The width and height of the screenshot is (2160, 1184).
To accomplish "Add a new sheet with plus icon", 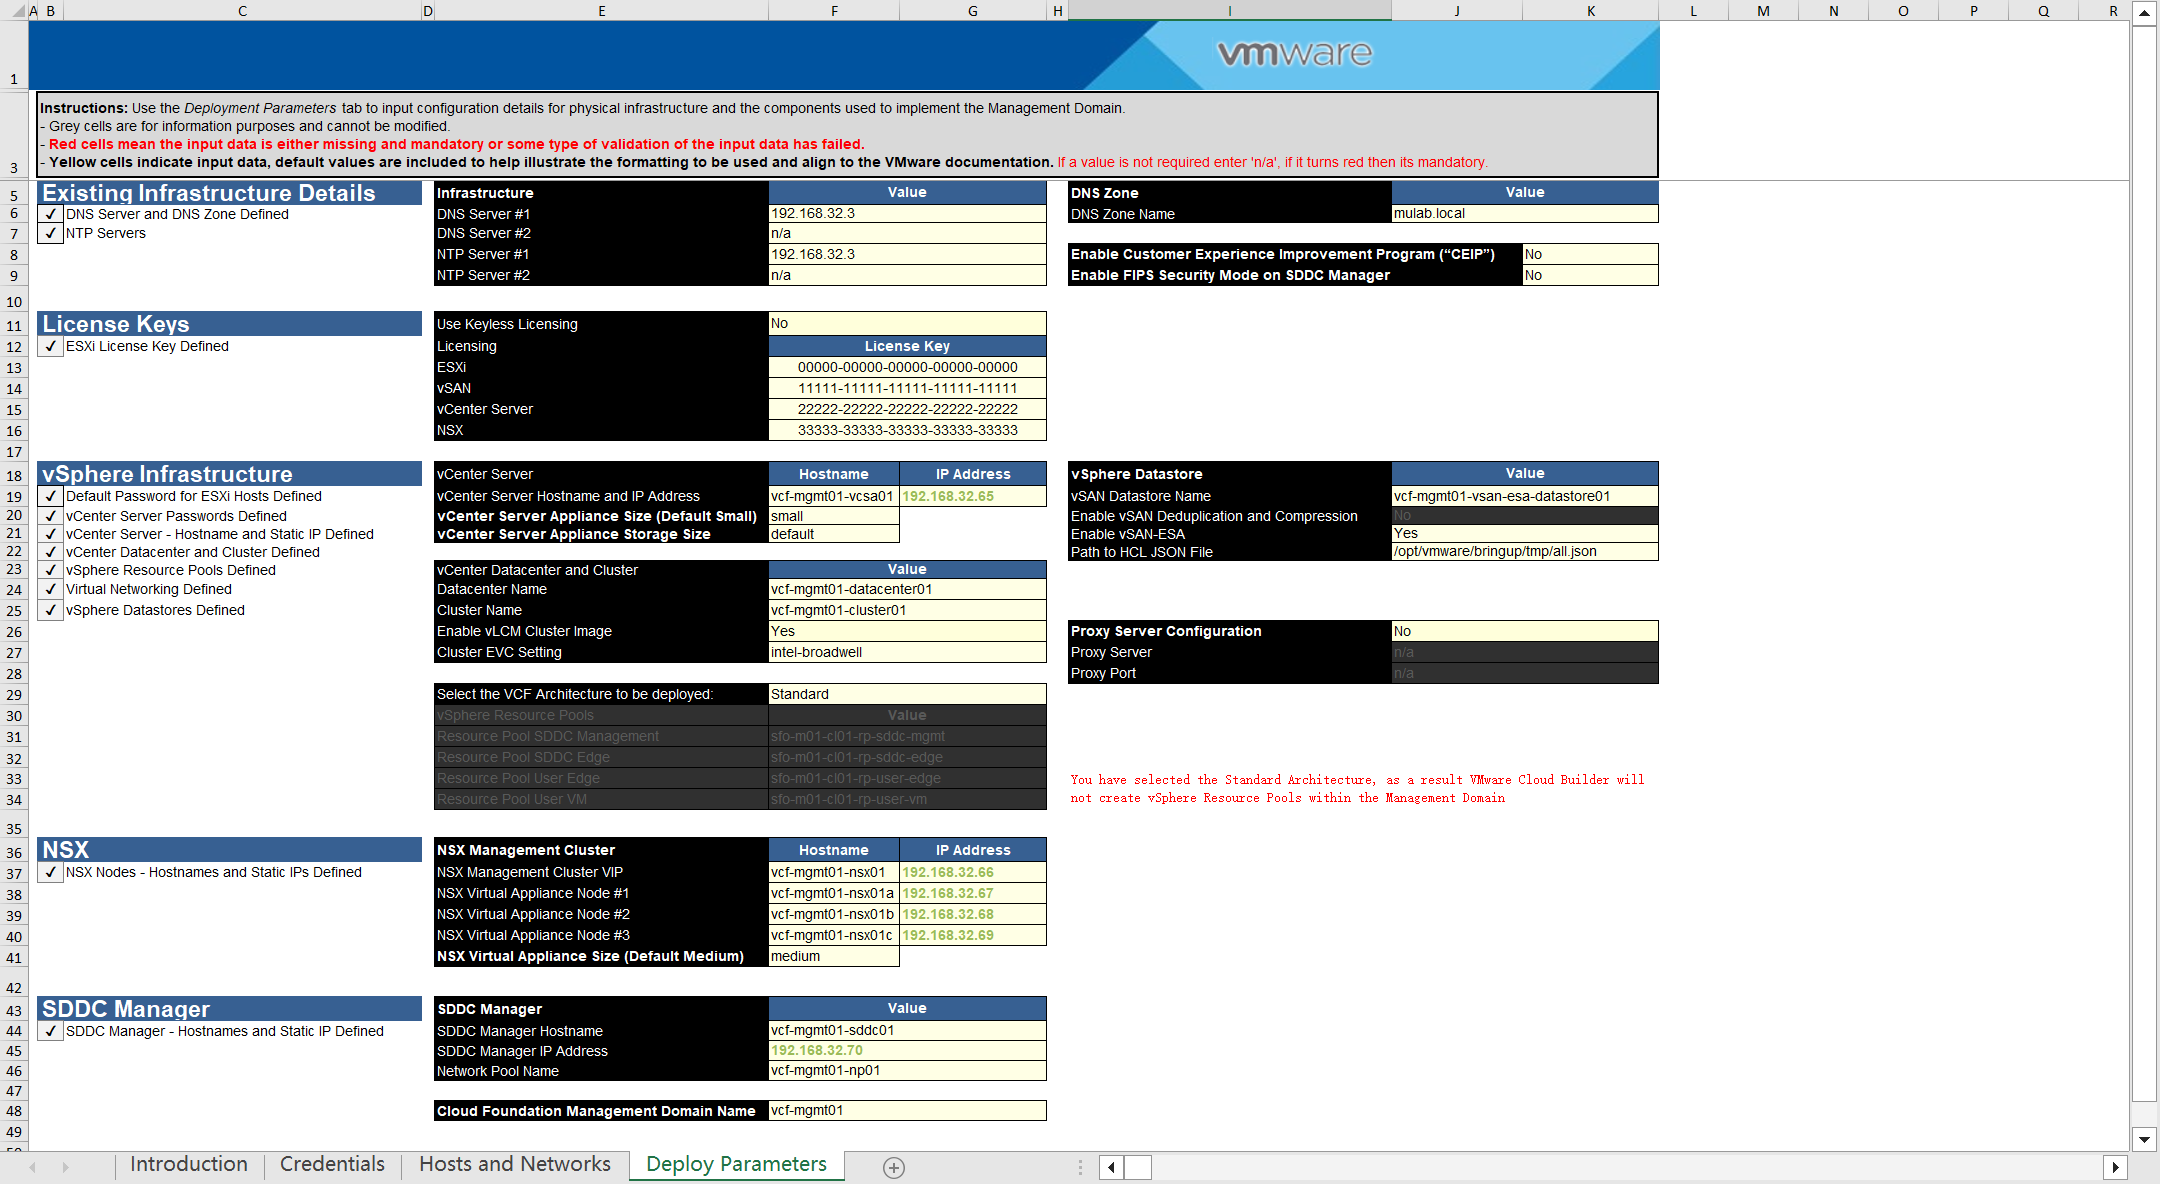I will [x=894, y=1167].
